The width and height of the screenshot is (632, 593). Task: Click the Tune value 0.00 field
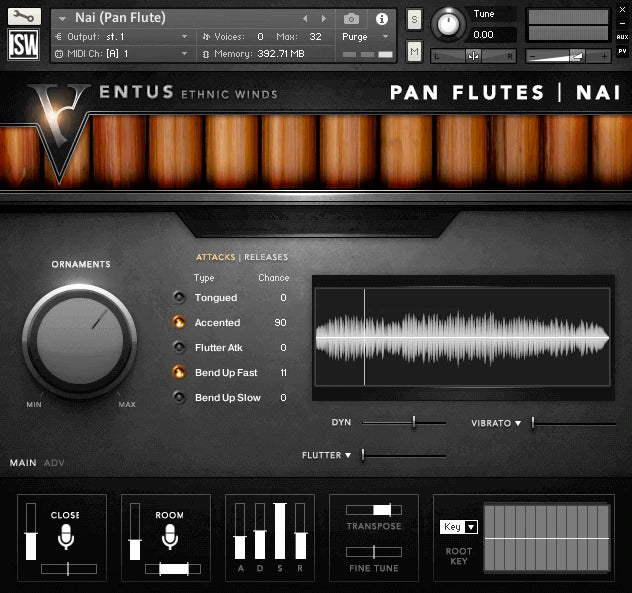coord(493,35)
